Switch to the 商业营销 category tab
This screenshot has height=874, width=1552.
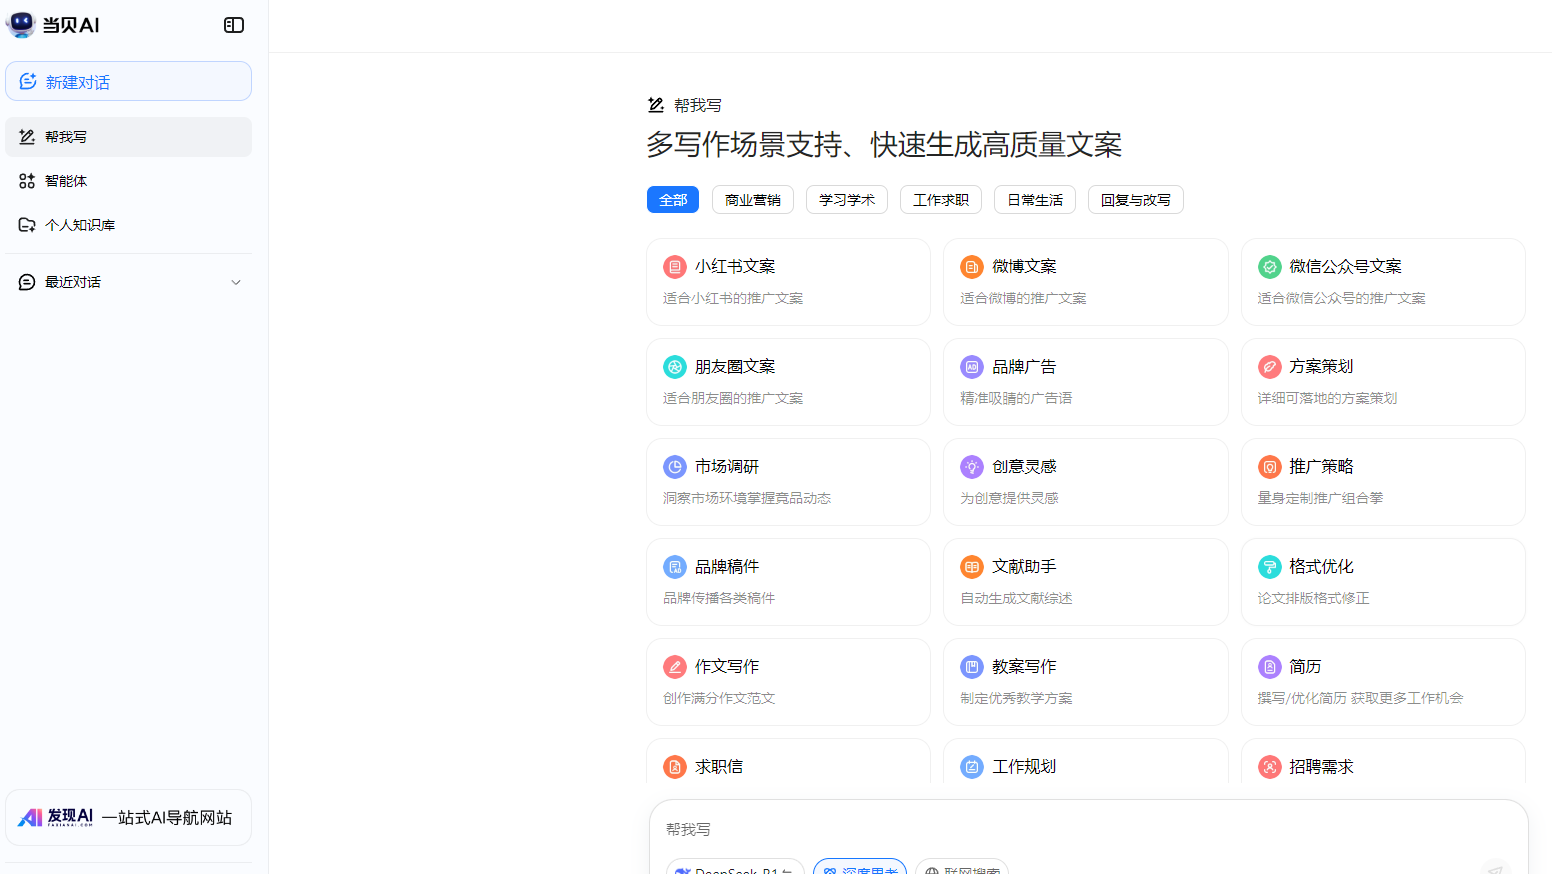pos(753,200)
